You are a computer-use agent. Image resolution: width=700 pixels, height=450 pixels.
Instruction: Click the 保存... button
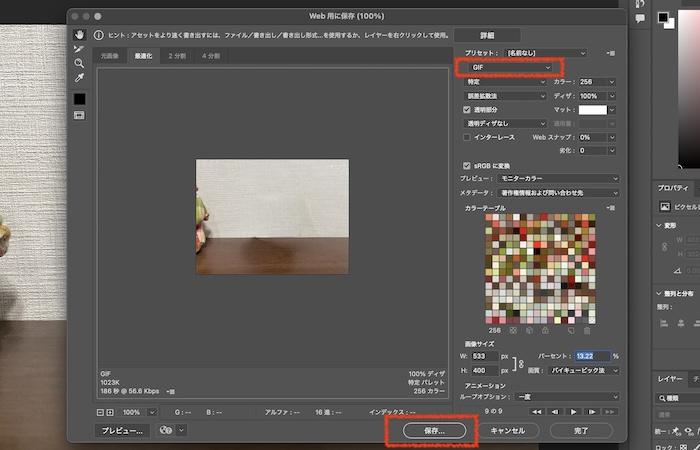coord(434,431)
